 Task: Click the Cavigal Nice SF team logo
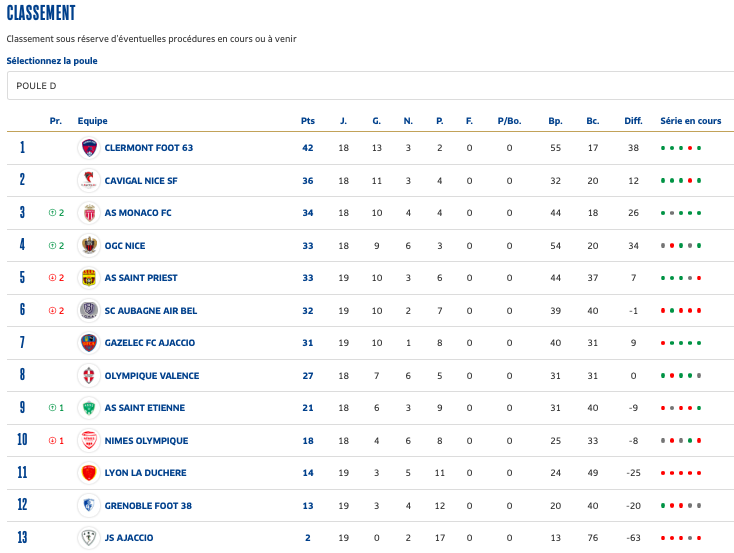tap(89, 180)
